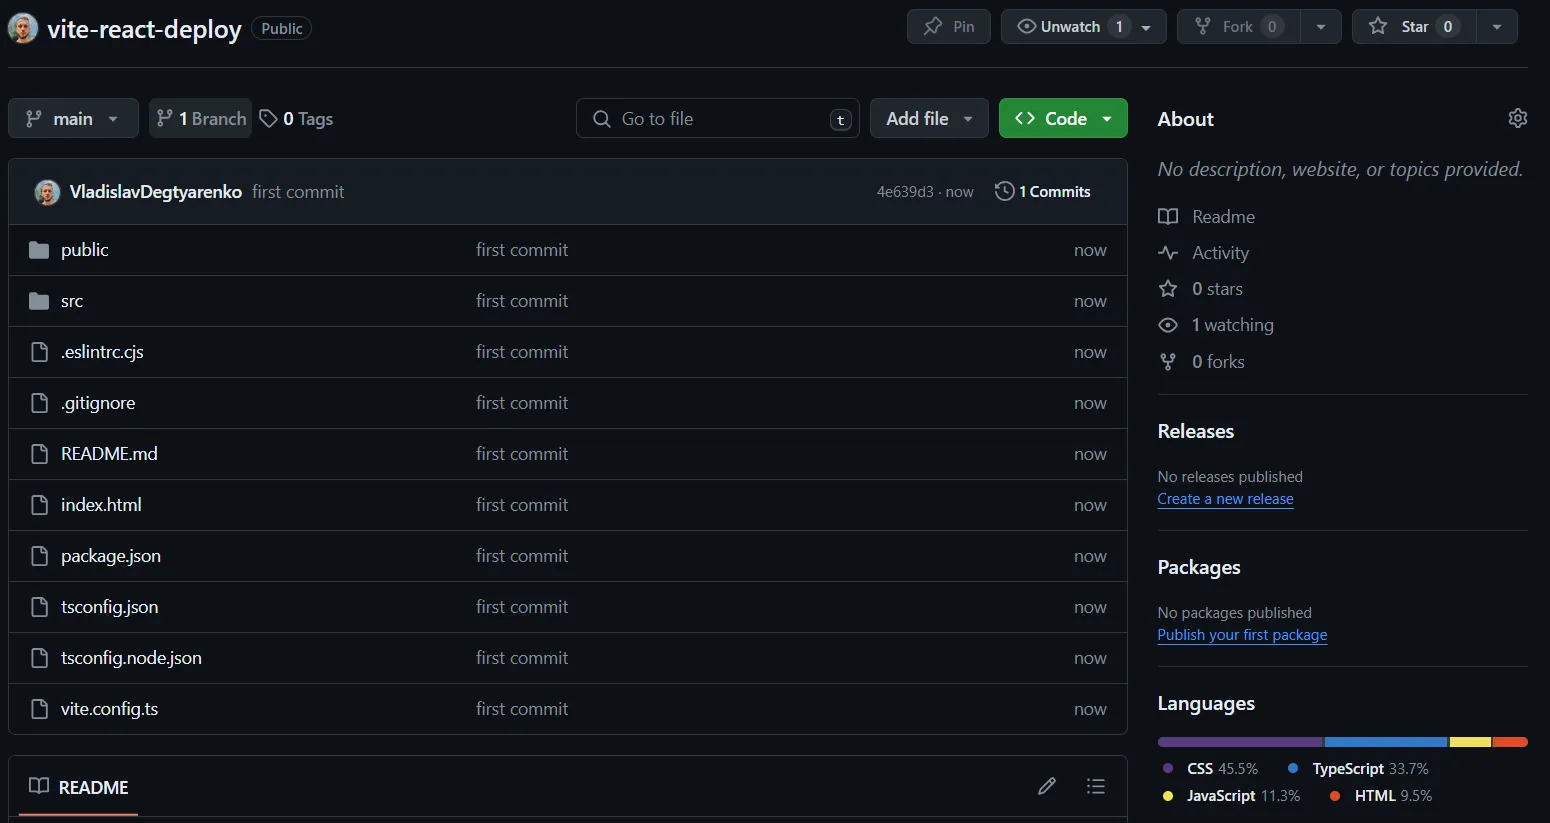Click the file icon beside tsconfig.node.json

pyautogui.click(x=39, y=658)
